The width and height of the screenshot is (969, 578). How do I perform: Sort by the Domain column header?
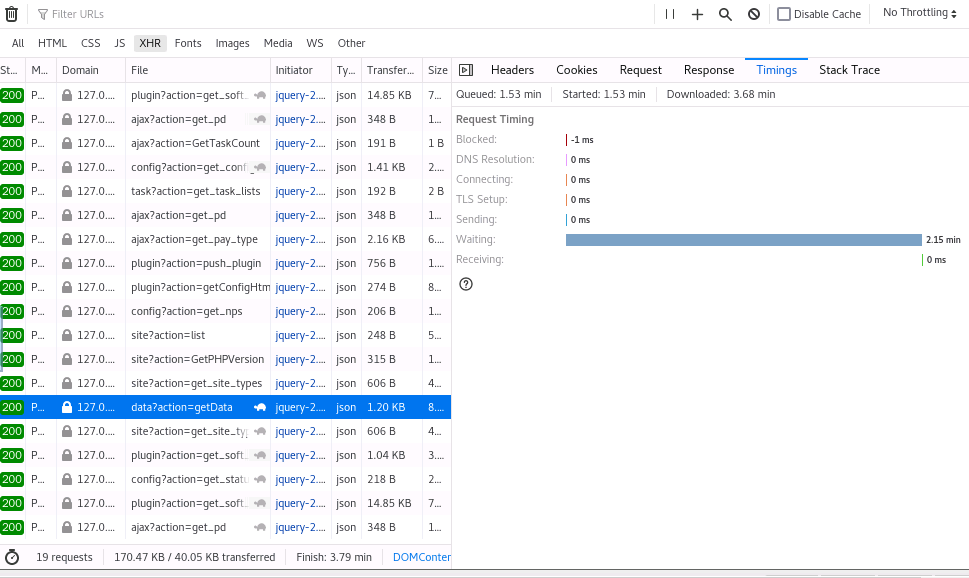point(91,70)
